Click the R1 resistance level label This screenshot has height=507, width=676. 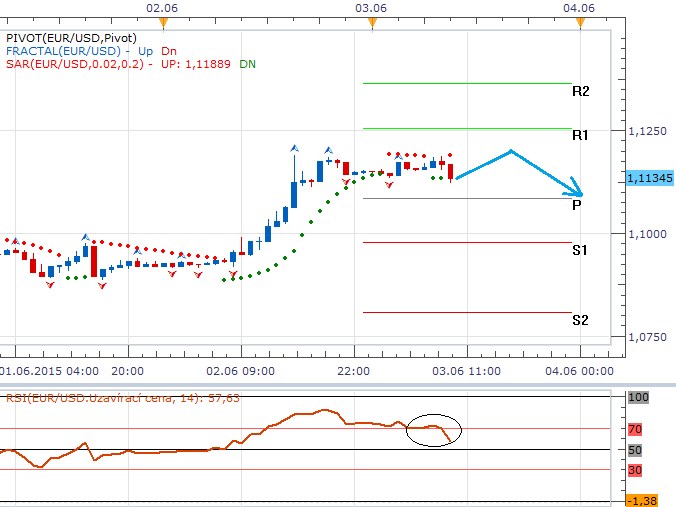click(x=580, y=135)
